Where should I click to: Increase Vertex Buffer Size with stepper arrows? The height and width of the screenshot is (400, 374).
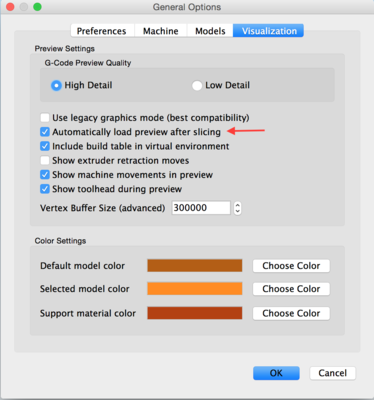(237, 205)
